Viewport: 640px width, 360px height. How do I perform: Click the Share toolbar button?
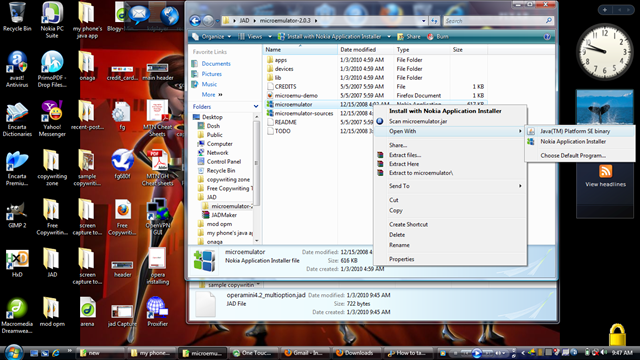point(409,37)
